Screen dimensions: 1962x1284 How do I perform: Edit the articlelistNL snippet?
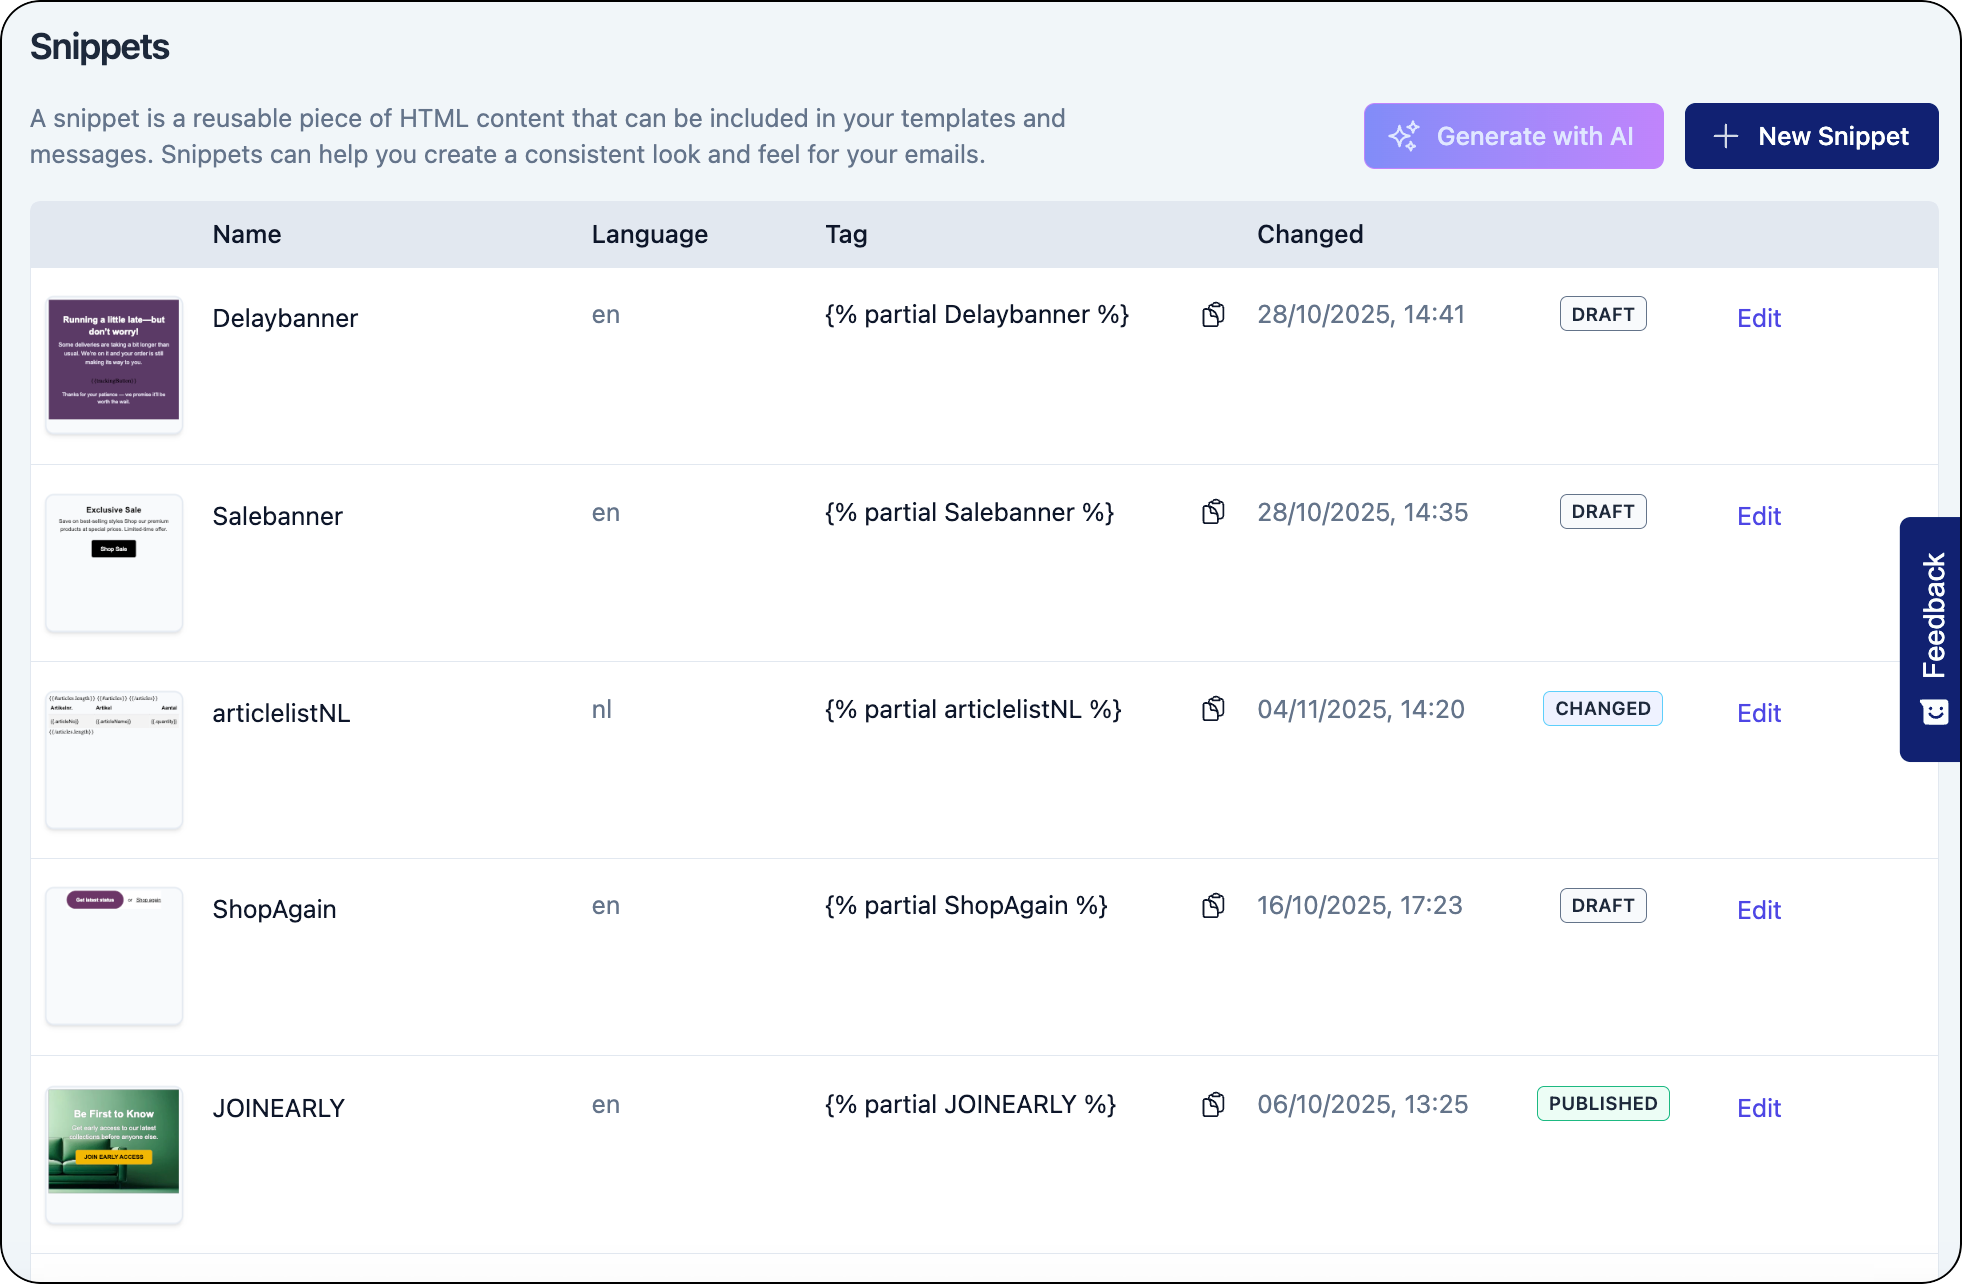click(1759, 713)
